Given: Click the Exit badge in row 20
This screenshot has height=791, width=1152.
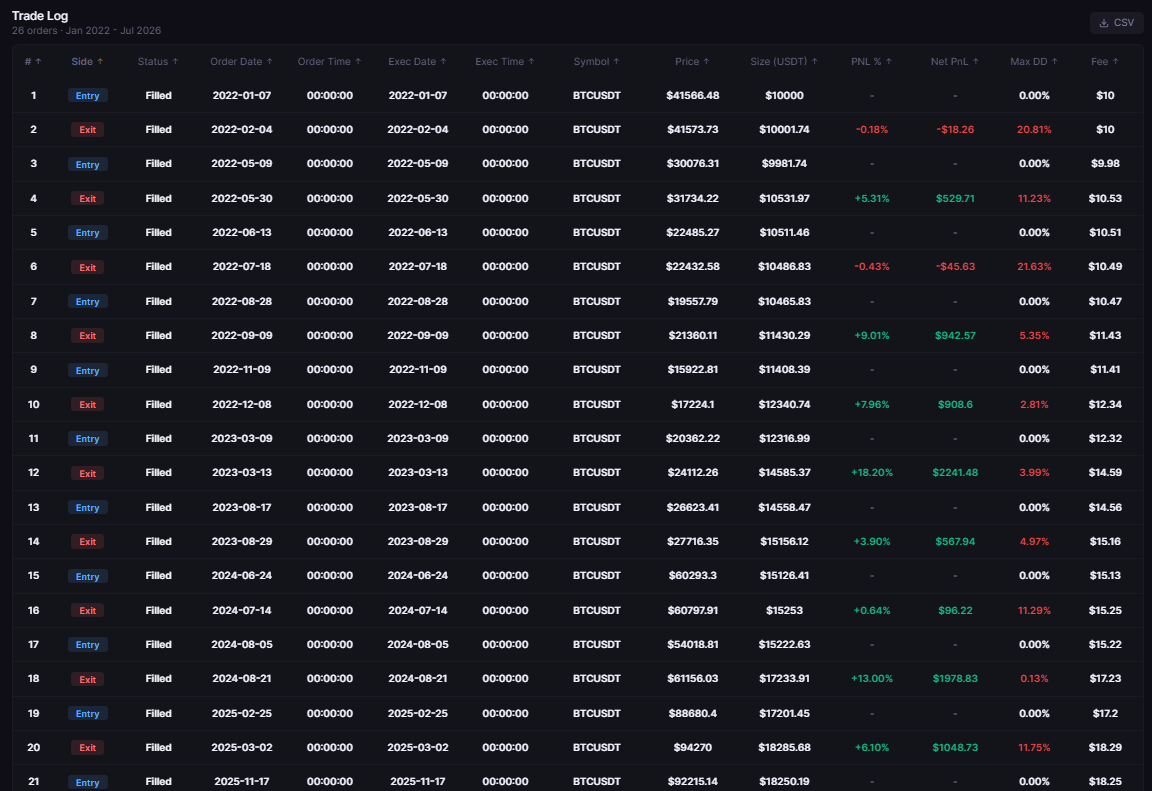Looking at the screenshot, I should (87, 748).
